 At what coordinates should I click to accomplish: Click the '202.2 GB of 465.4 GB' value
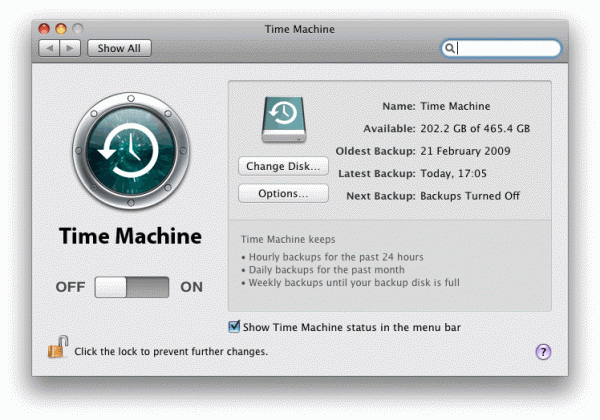click(x=475, y=129)
